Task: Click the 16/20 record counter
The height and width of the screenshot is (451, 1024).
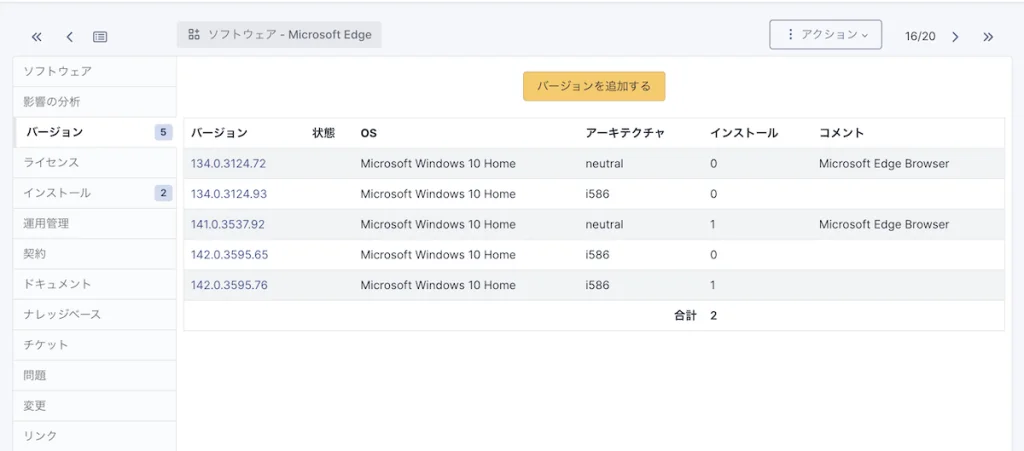Action: 920,37
